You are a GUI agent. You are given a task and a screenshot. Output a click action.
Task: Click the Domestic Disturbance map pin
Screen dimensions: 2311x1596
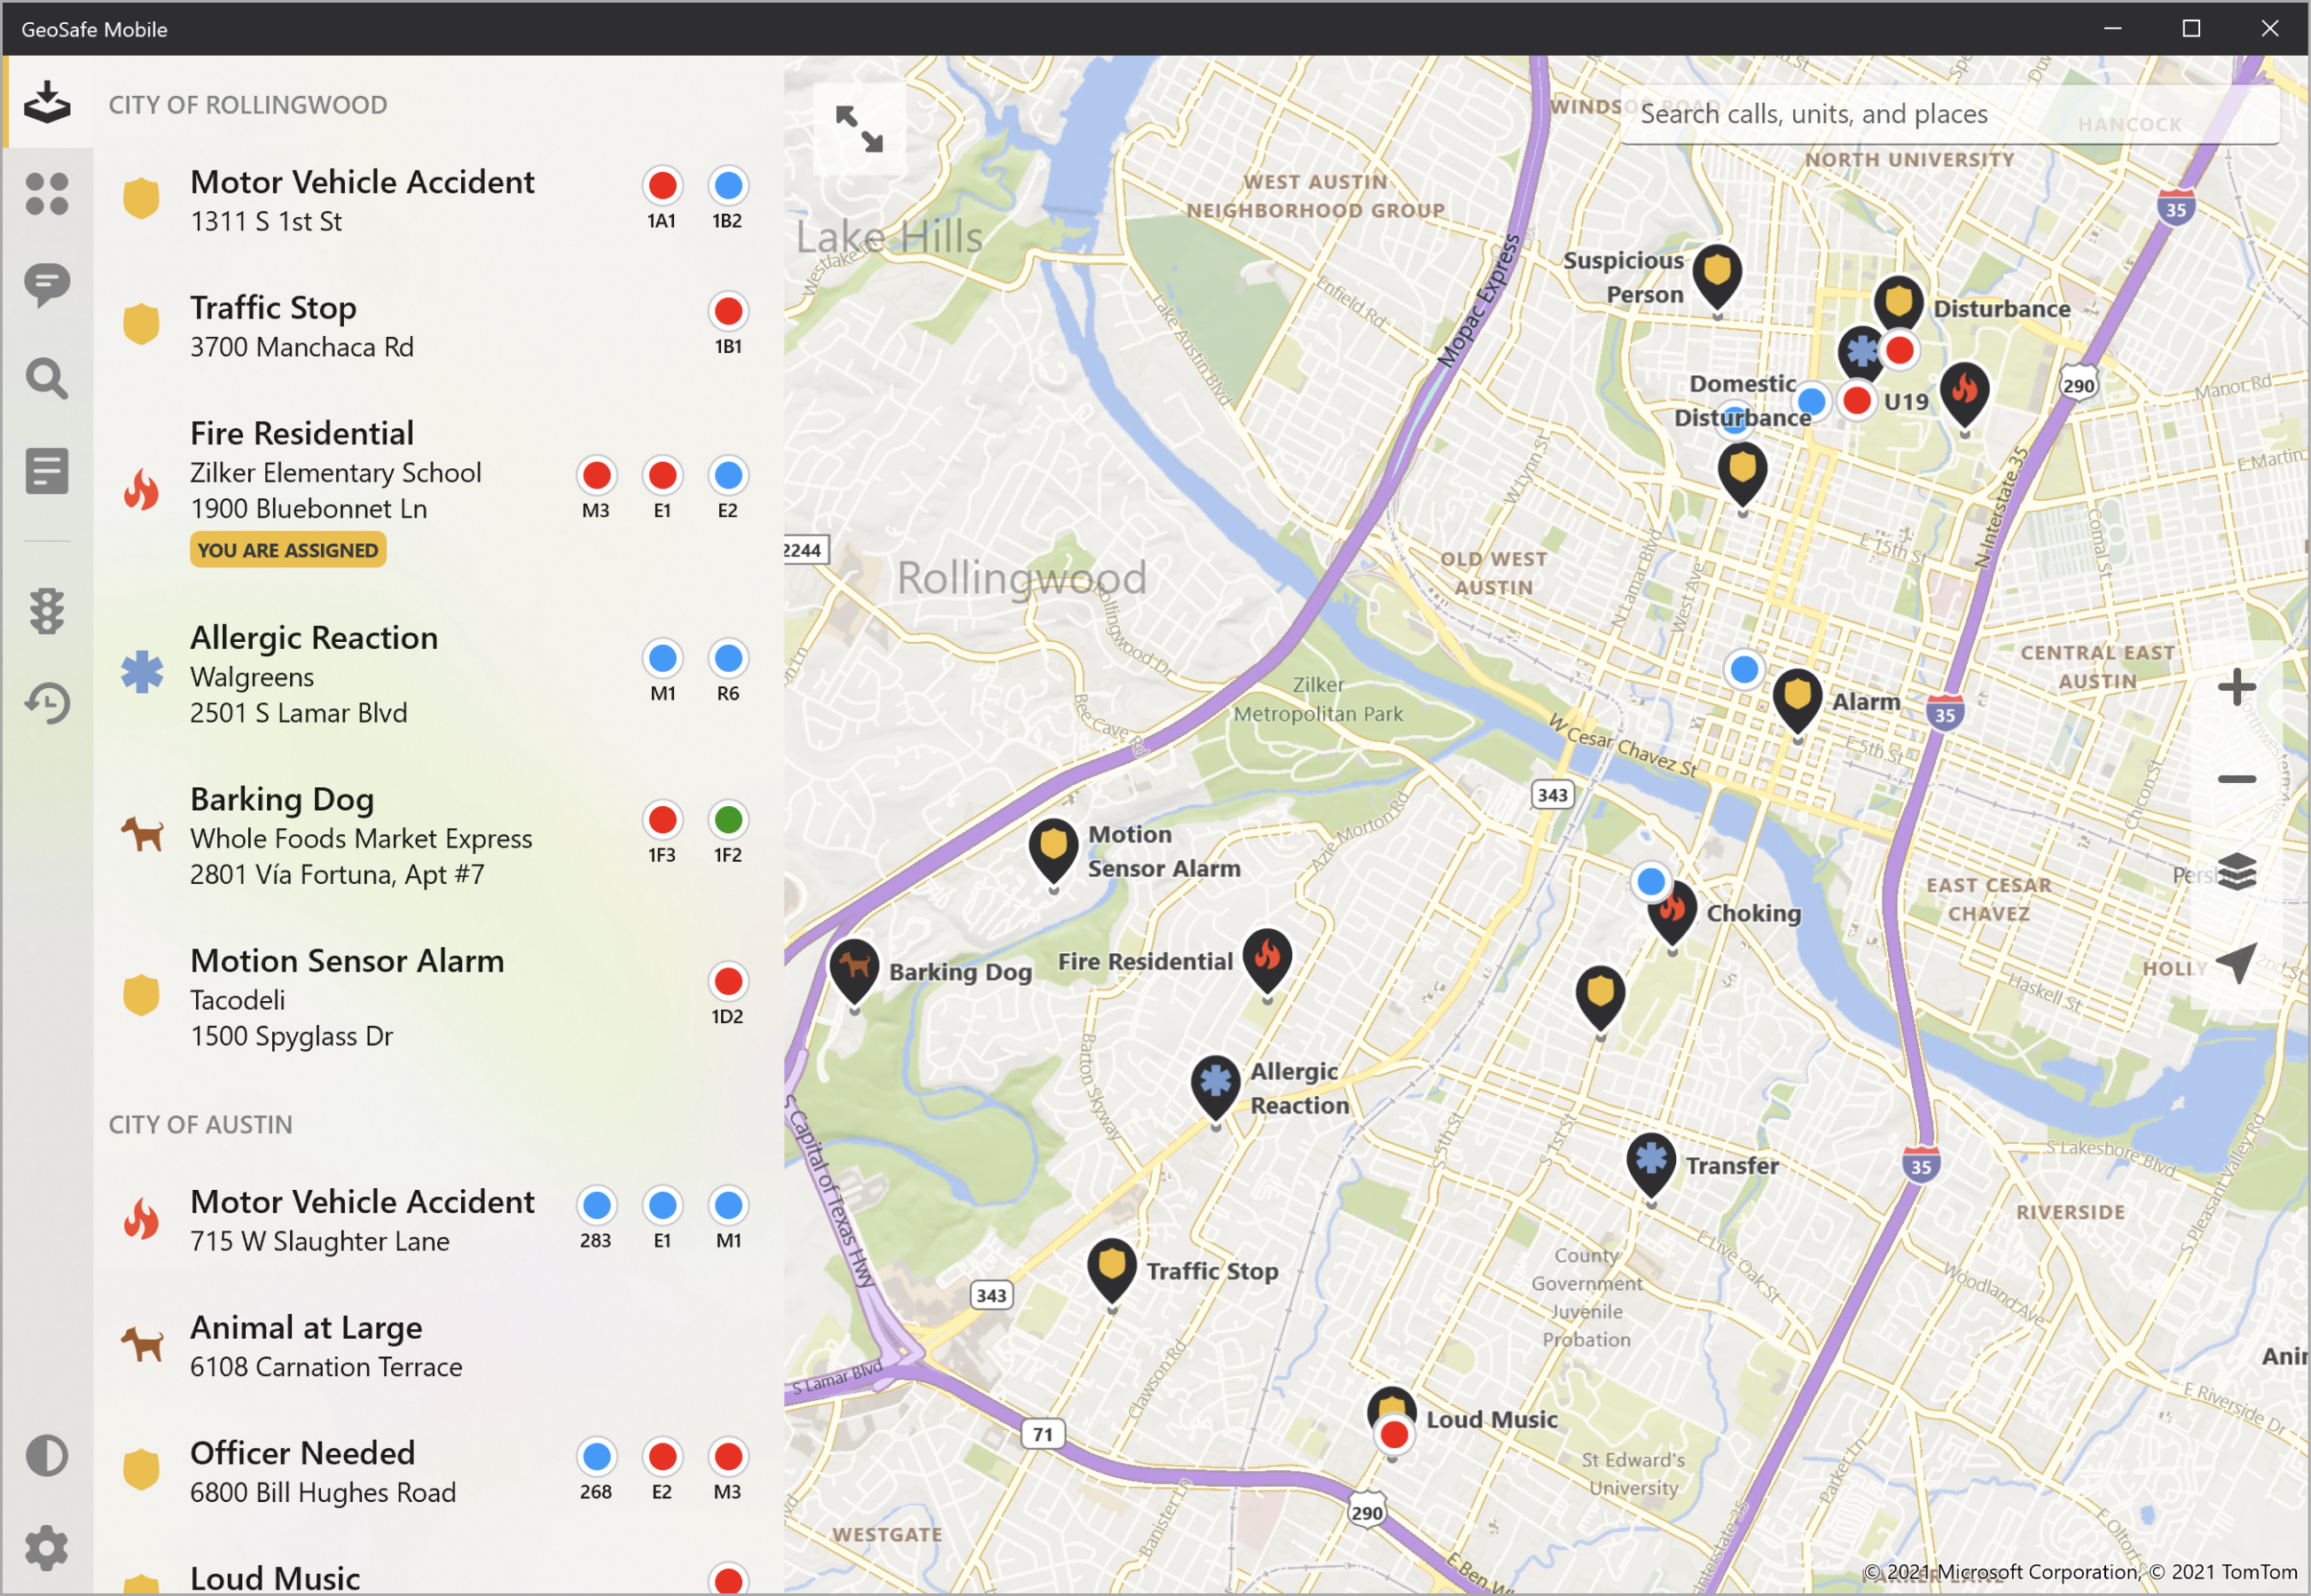[x=1742, y=473]
